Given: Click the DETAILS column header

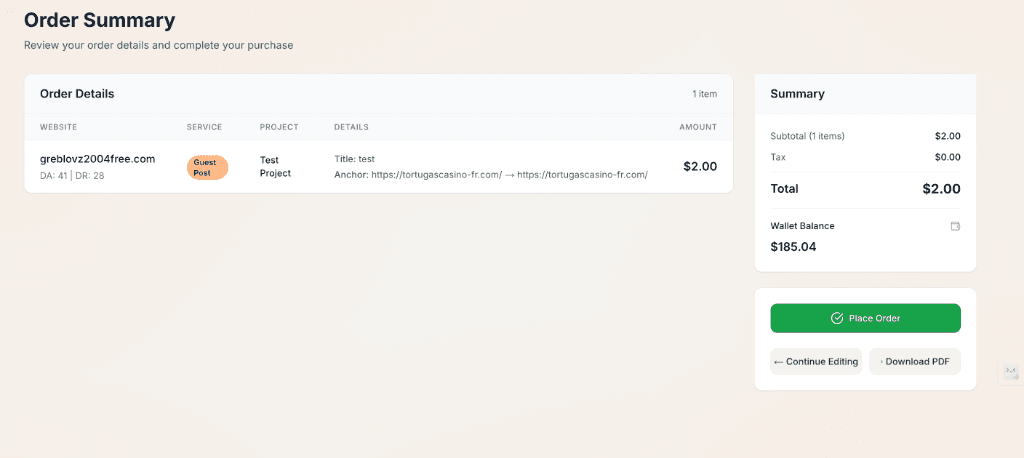Looking at the screenshot, I should click(x=351, y=127).
